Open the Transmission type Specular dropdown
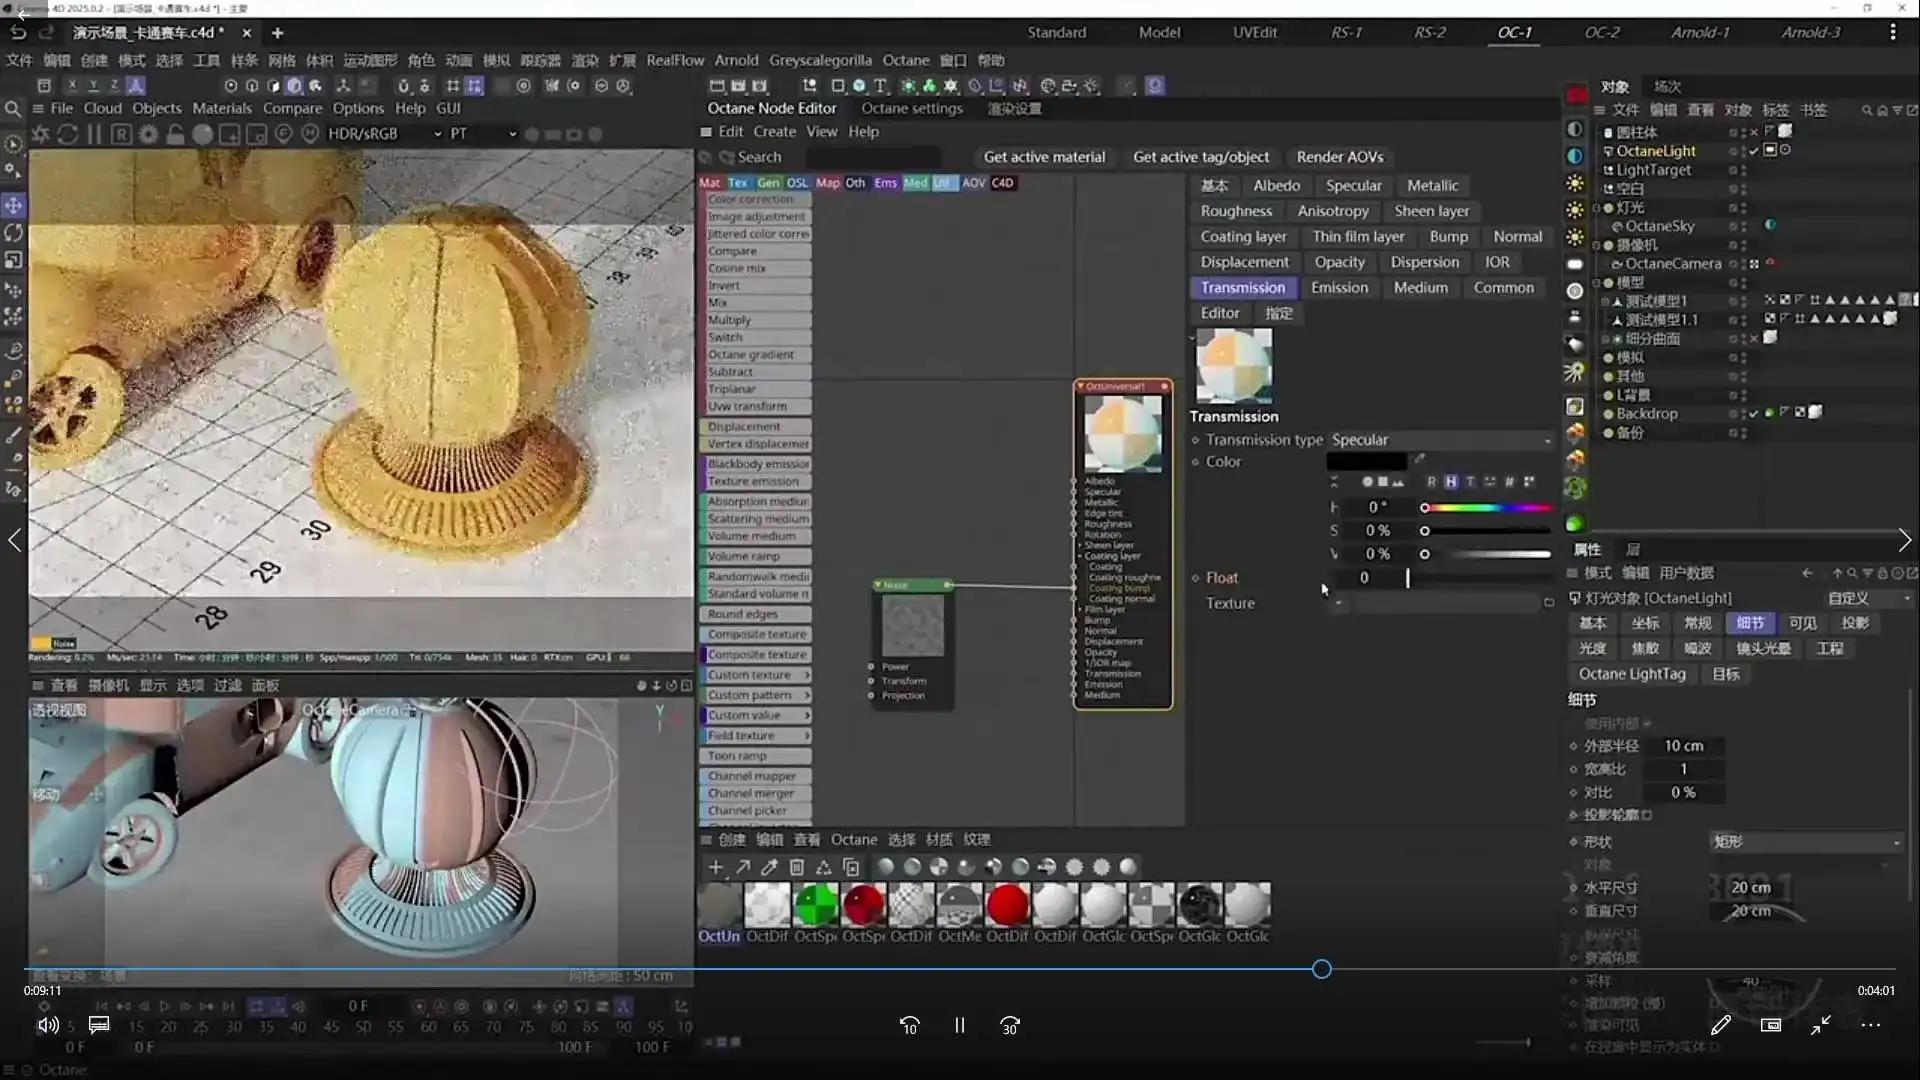The height and width of the screenshot is (1080, 1920). coord(1440,440)
